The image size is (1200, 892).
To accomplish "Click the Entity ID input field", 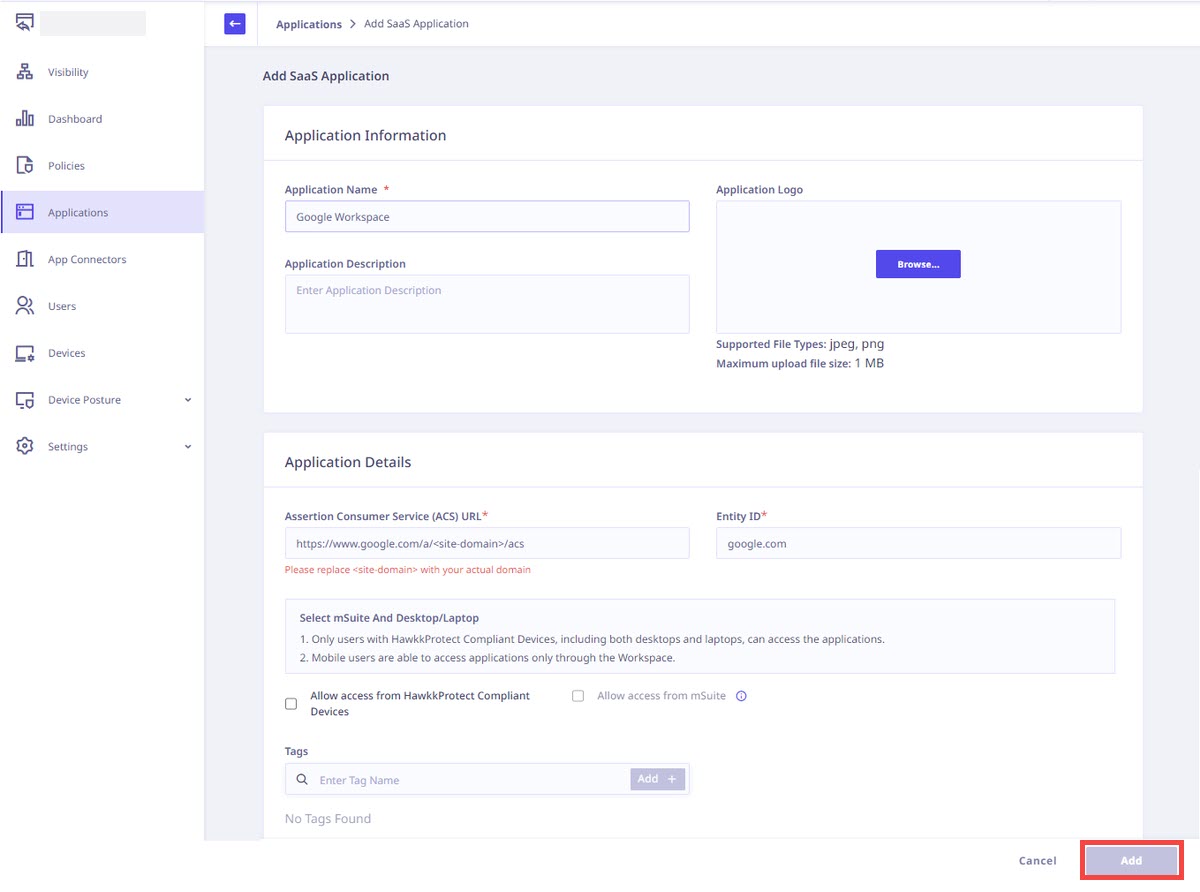I will click(x=919, y=543).
